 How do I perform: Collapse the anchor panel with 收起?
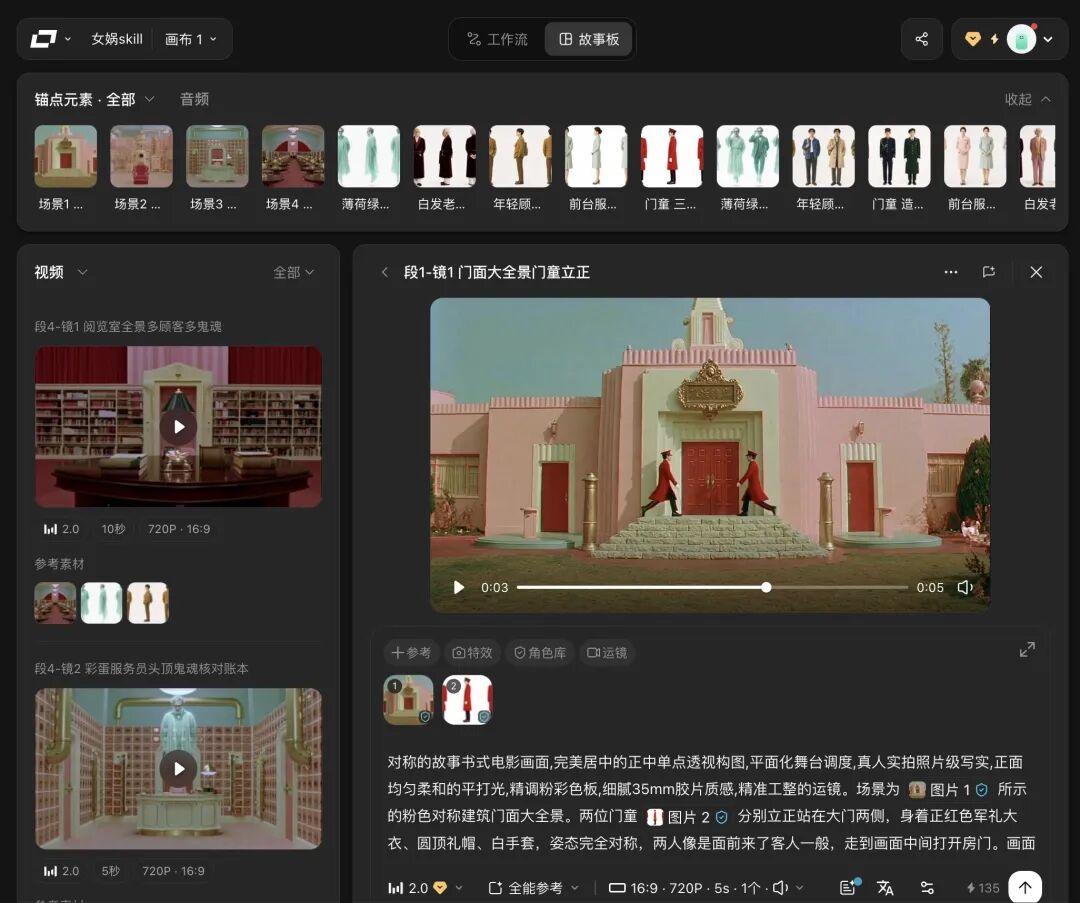click(1027, 99)
